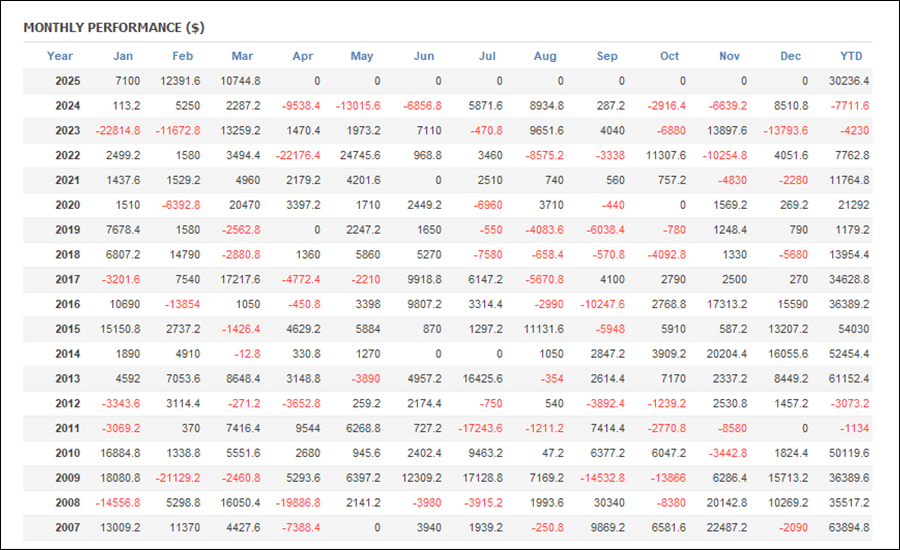Select the 2010 year row label
Screen dimensions: 900x550
pos(68,453)
